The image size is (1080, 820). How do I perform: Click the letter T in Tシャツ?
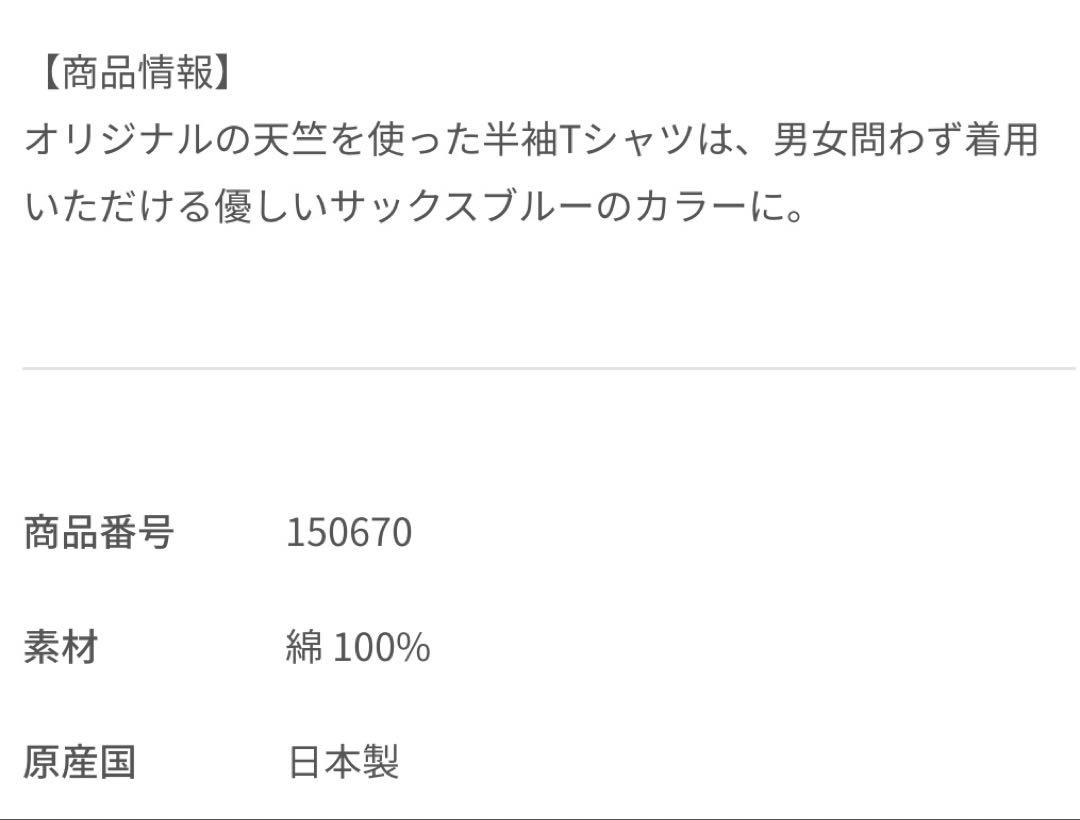tap(569, 140)
